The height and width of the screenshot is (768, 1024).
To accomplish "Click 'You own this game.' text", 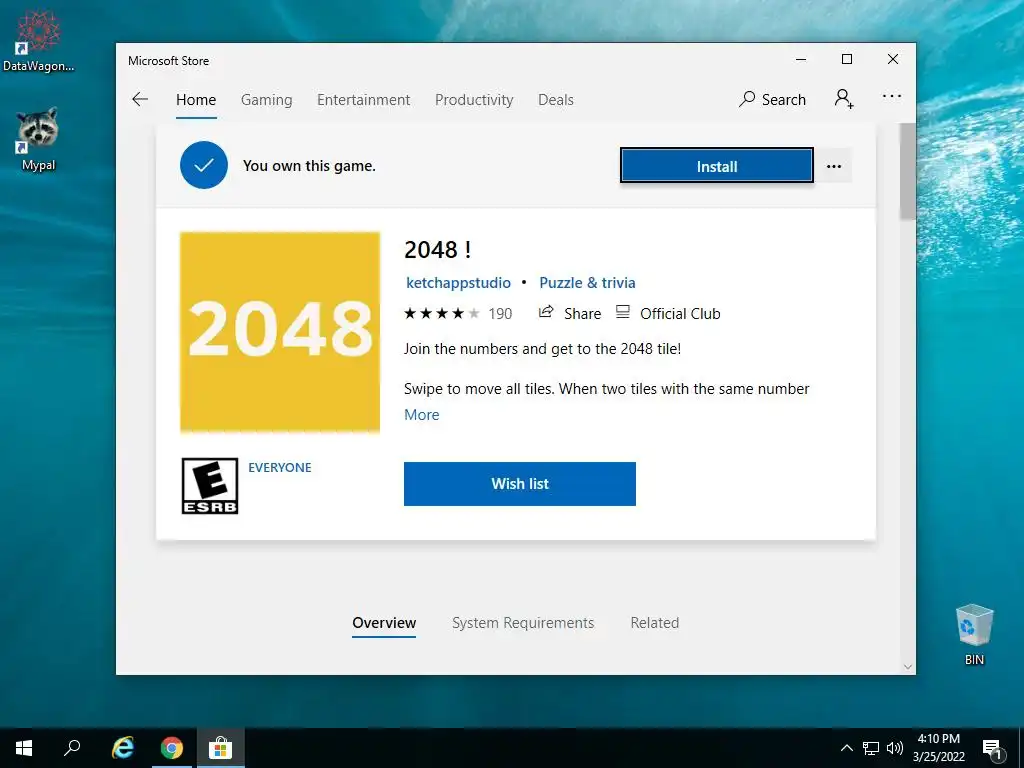I will (x=310, y=166).
